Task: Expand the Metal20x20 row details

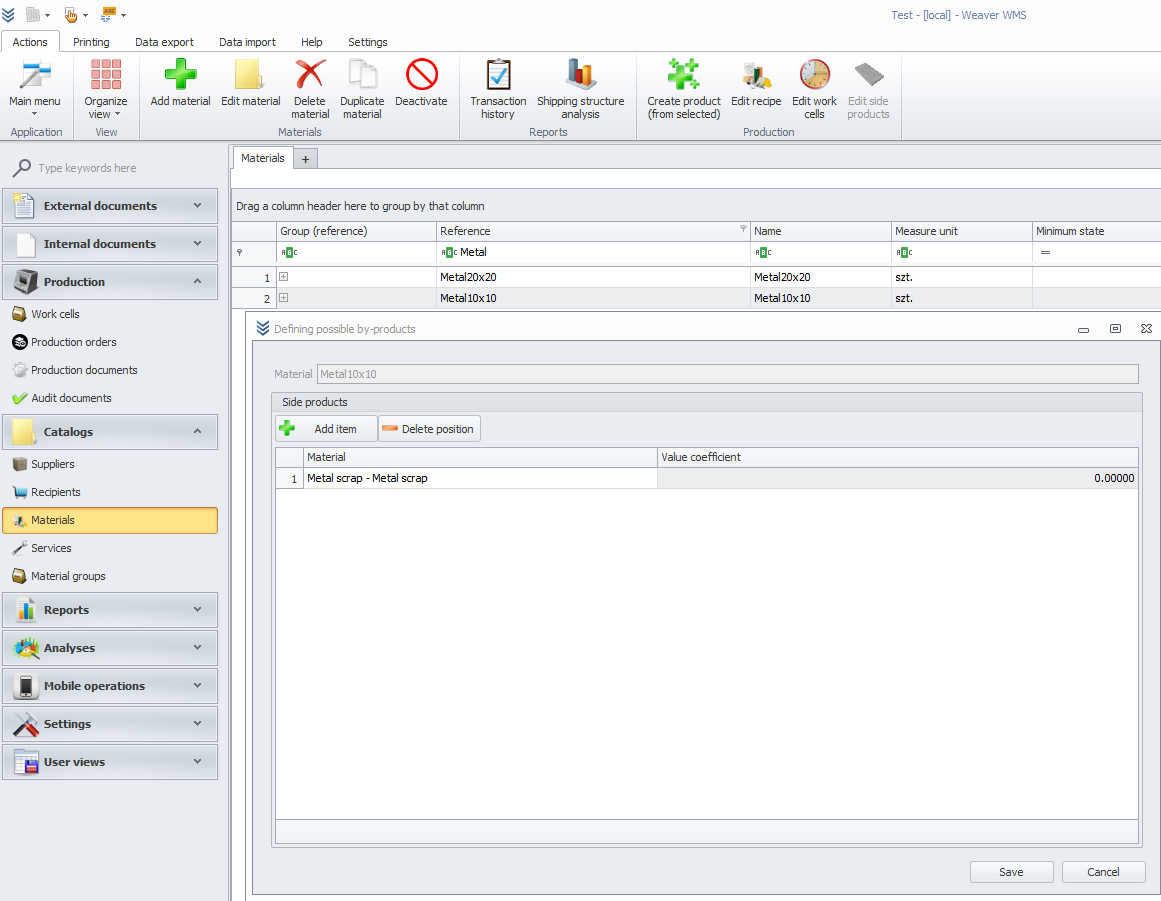Action: 284,277
